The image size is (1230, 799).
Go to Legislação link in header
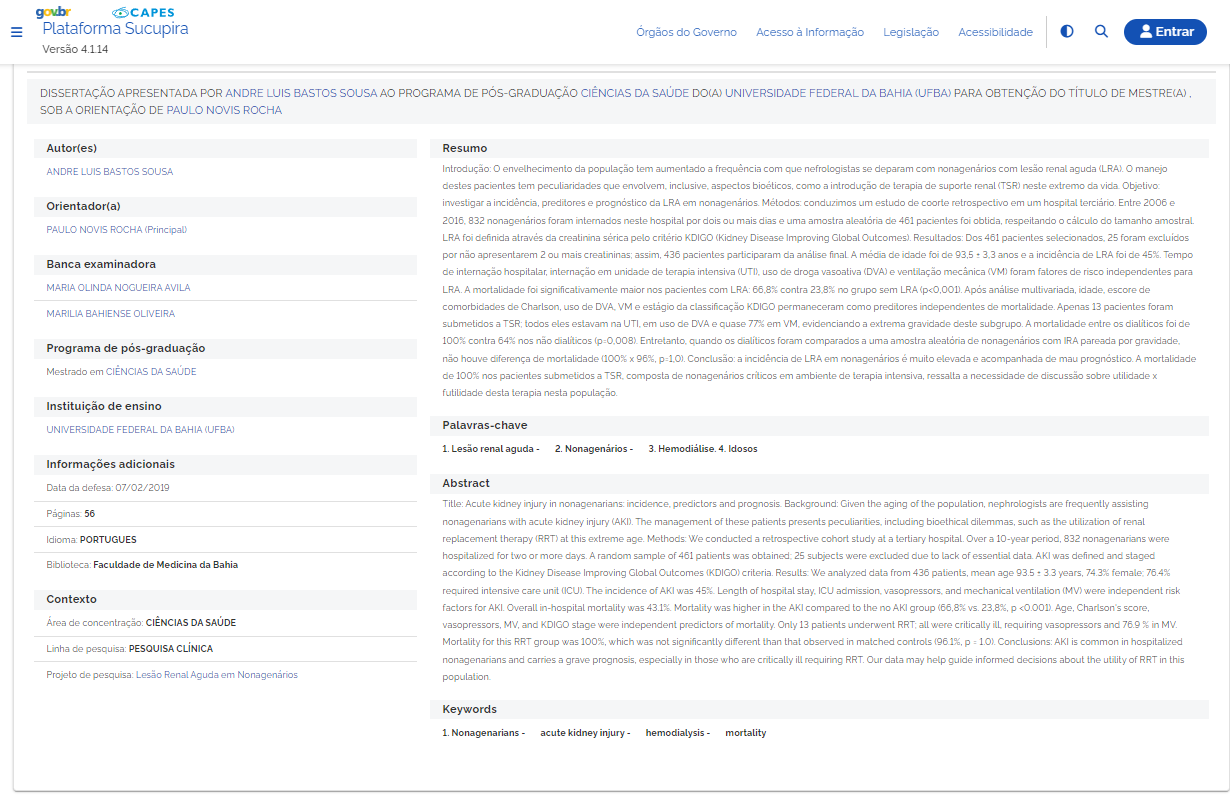click(910, 32)
